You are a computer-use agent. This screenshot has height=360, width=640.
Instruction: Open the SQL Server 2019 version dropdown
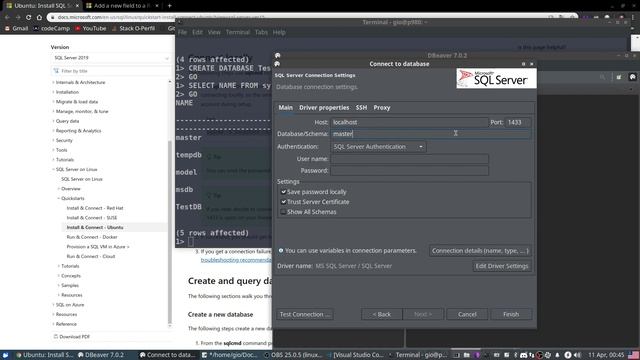111,58
